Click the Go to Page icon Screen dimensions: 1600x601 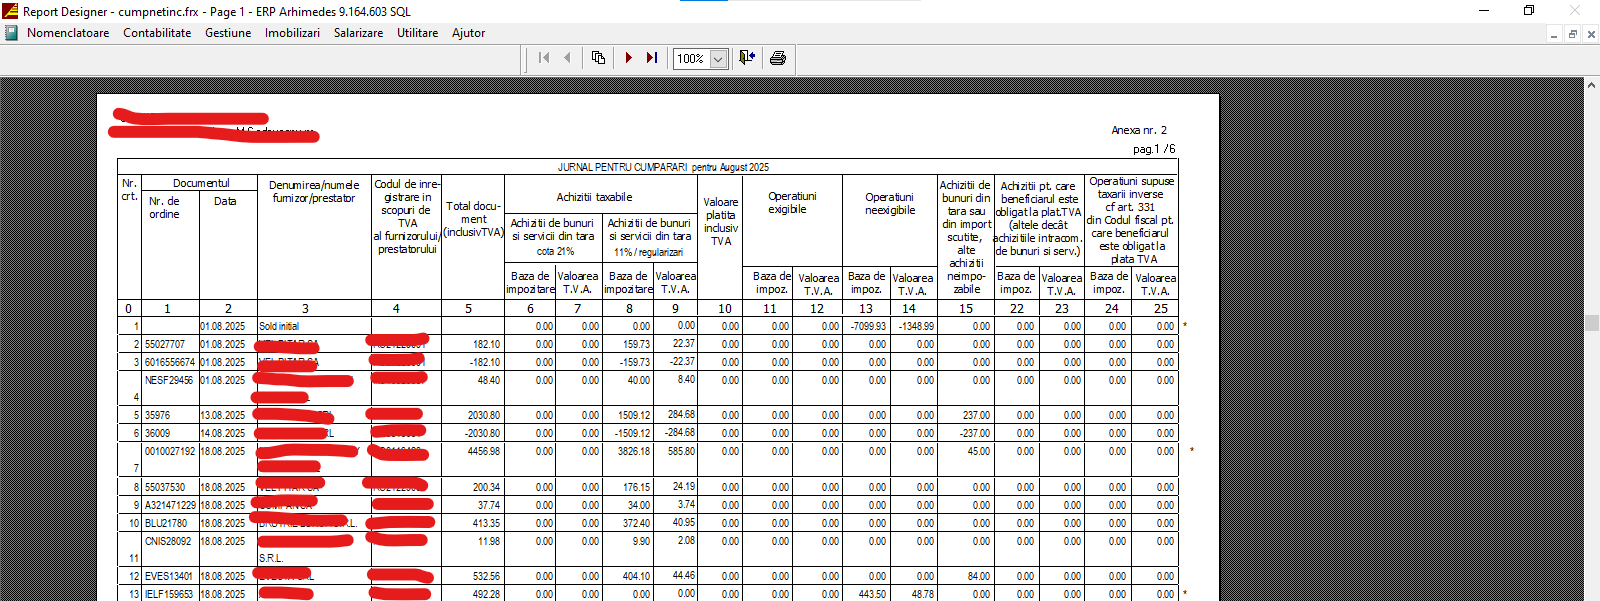598,58
